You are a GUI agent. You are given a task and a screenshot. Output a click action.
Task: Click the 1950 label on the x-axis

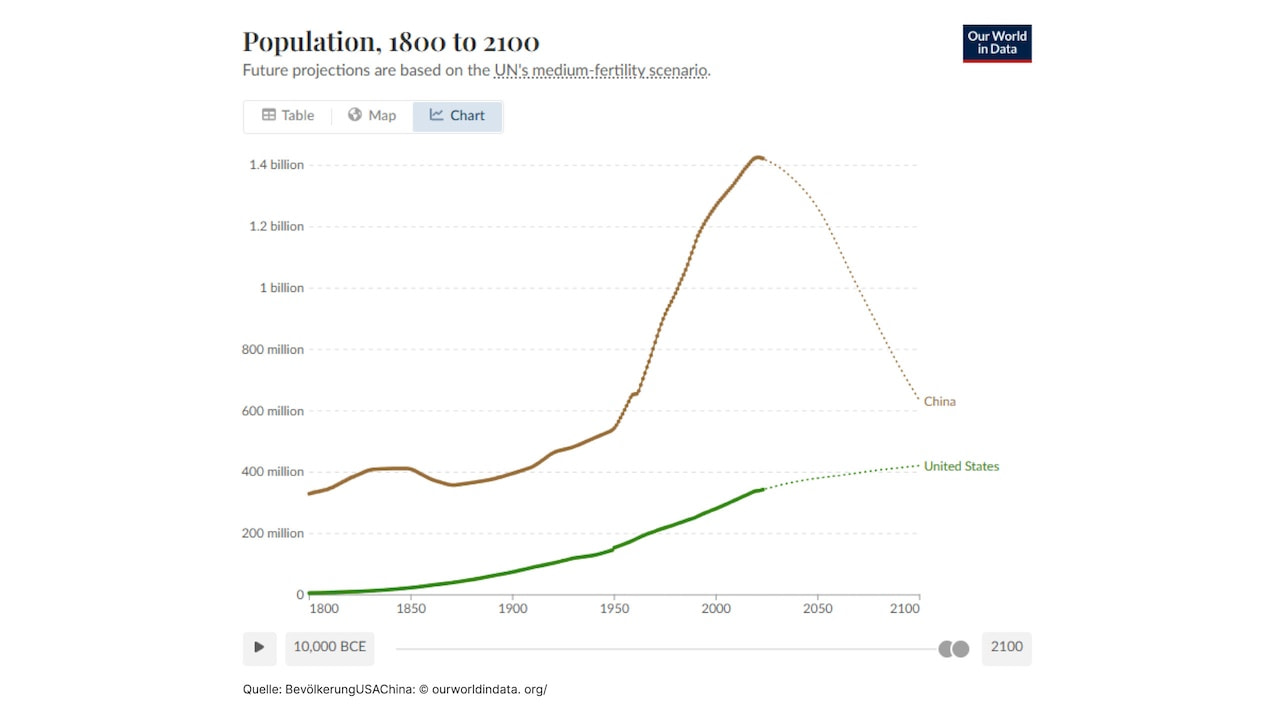pos(614,608)
